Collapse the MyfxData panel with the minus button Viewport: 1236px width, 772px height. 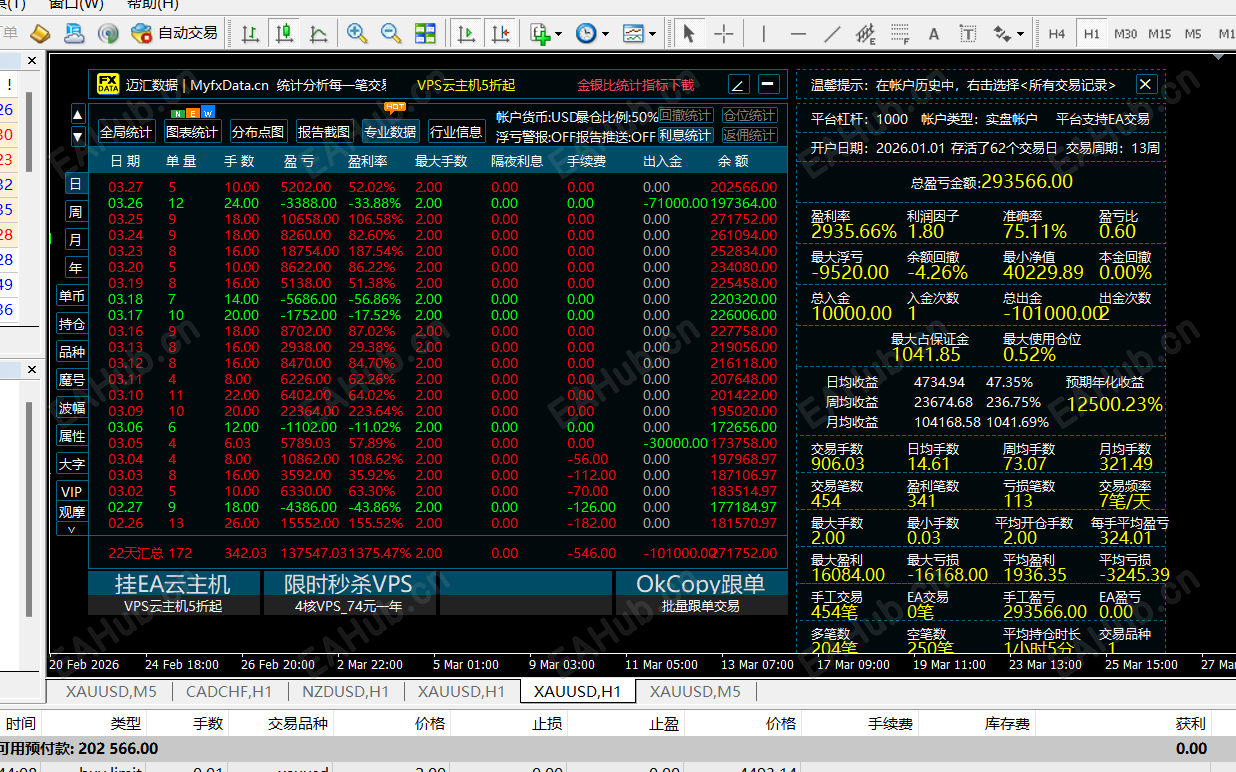(768, 84)
